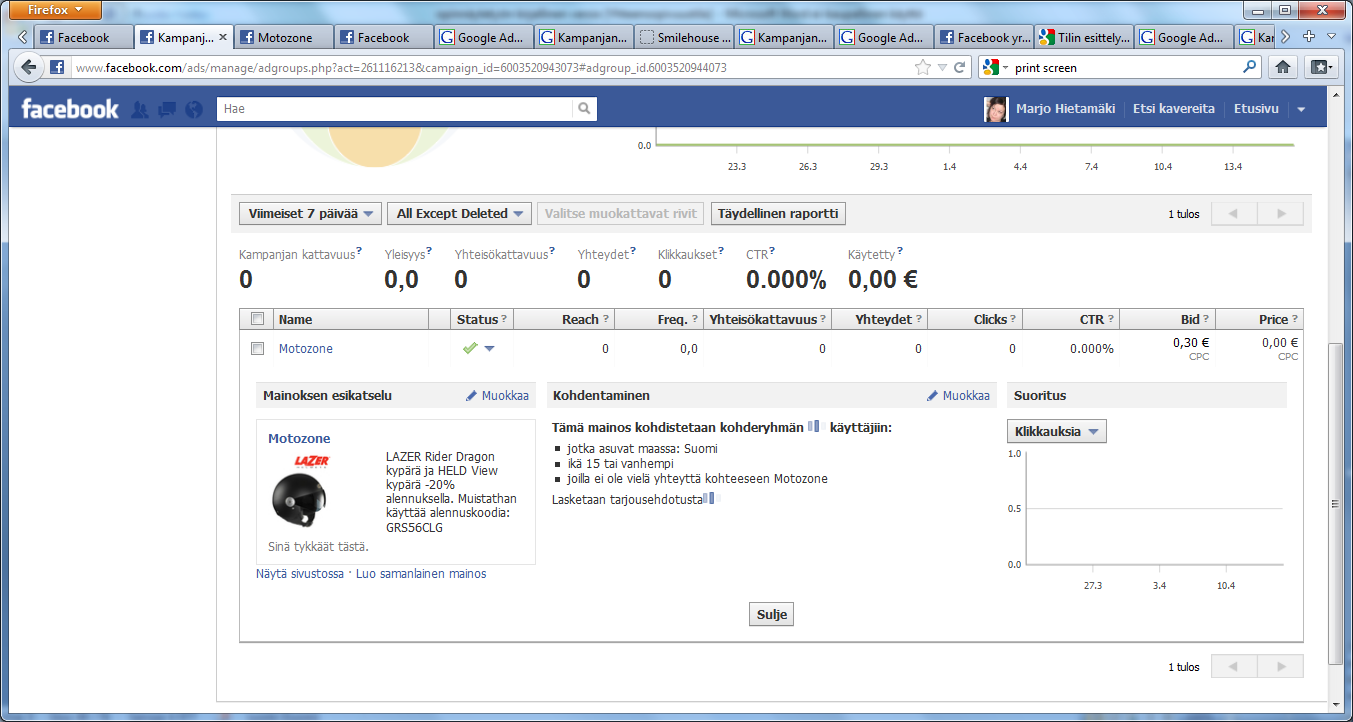This screenshot has width=1353, height=722.
Task: Click the print screen search field
Action: [x=1125, y=68]
